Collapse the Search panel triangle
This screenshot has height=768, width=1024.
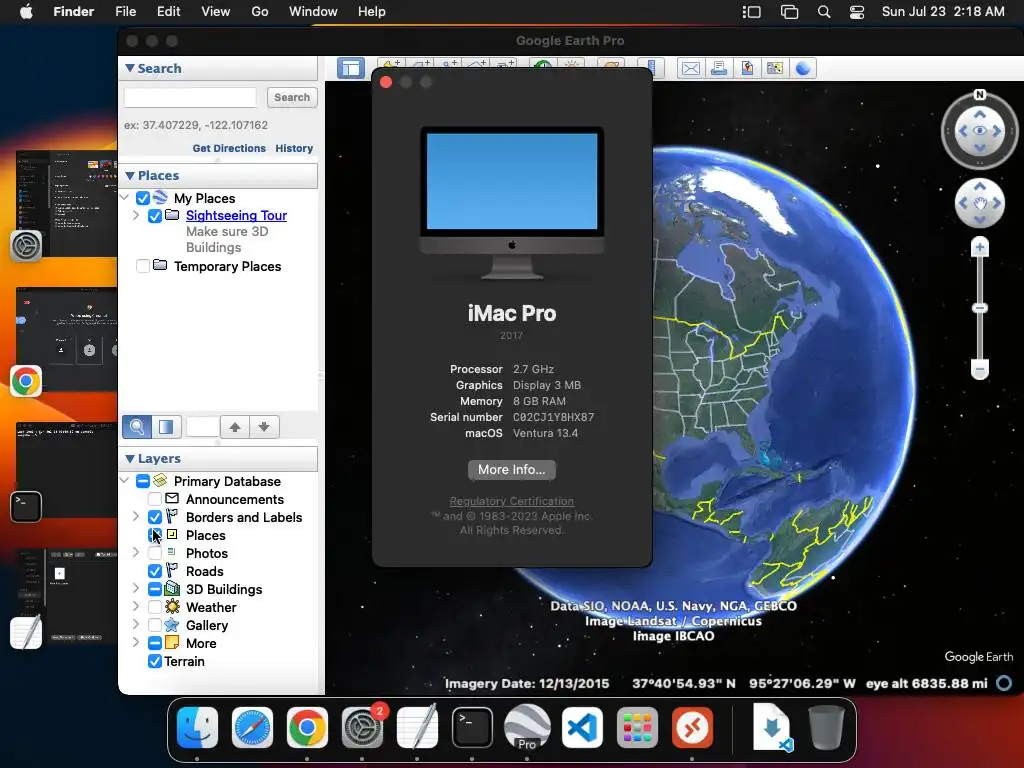click(129, 68)
